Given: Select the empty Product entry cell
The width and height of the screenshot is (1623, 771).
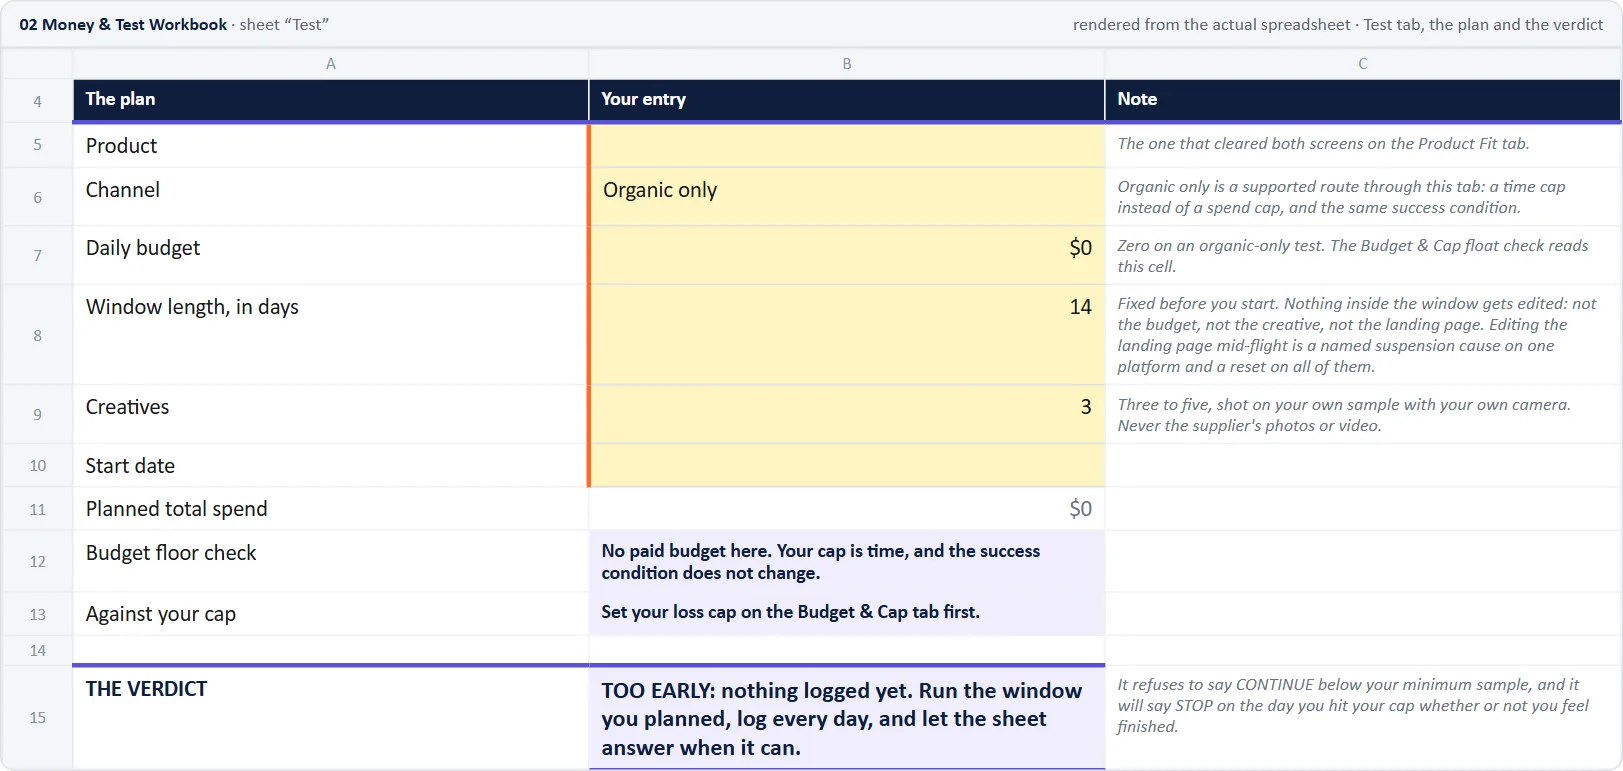Looking at the screenshot, I should point(847,145).
